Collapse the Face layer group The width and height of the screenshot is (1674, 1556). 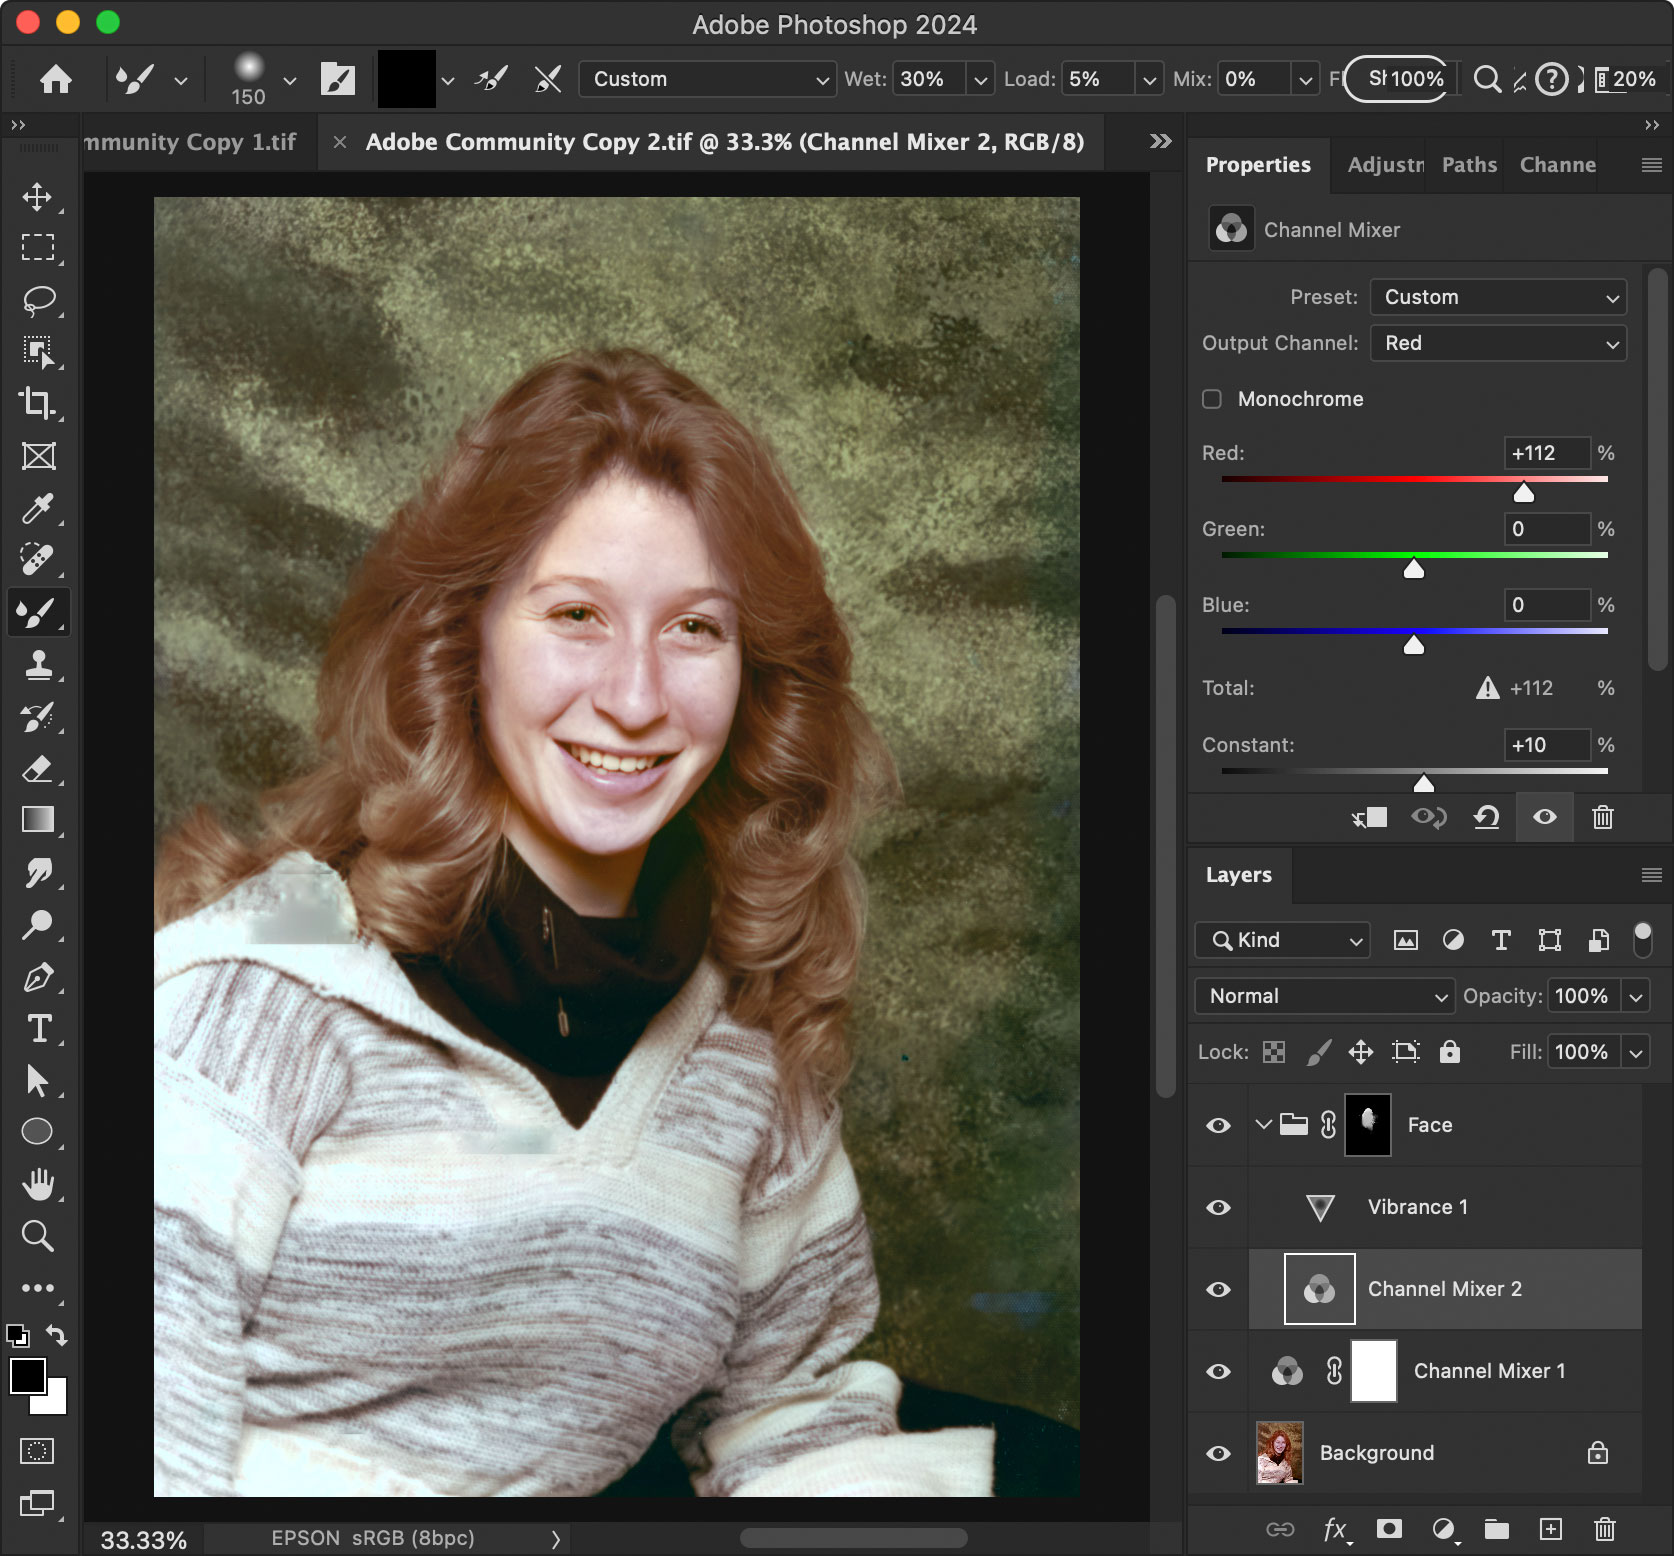(x=1263, y=1124)
